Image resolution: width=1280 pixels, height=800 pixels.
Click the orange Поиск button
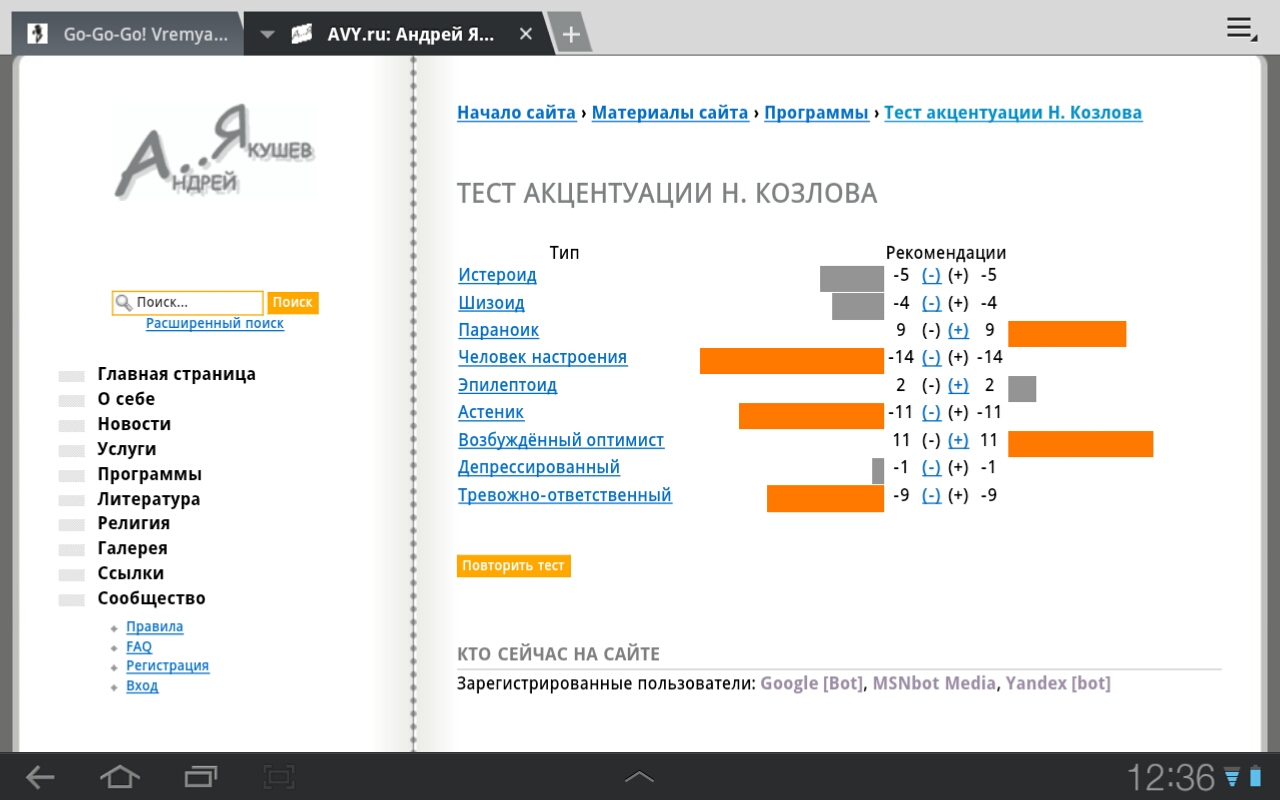tap(293, 302)
